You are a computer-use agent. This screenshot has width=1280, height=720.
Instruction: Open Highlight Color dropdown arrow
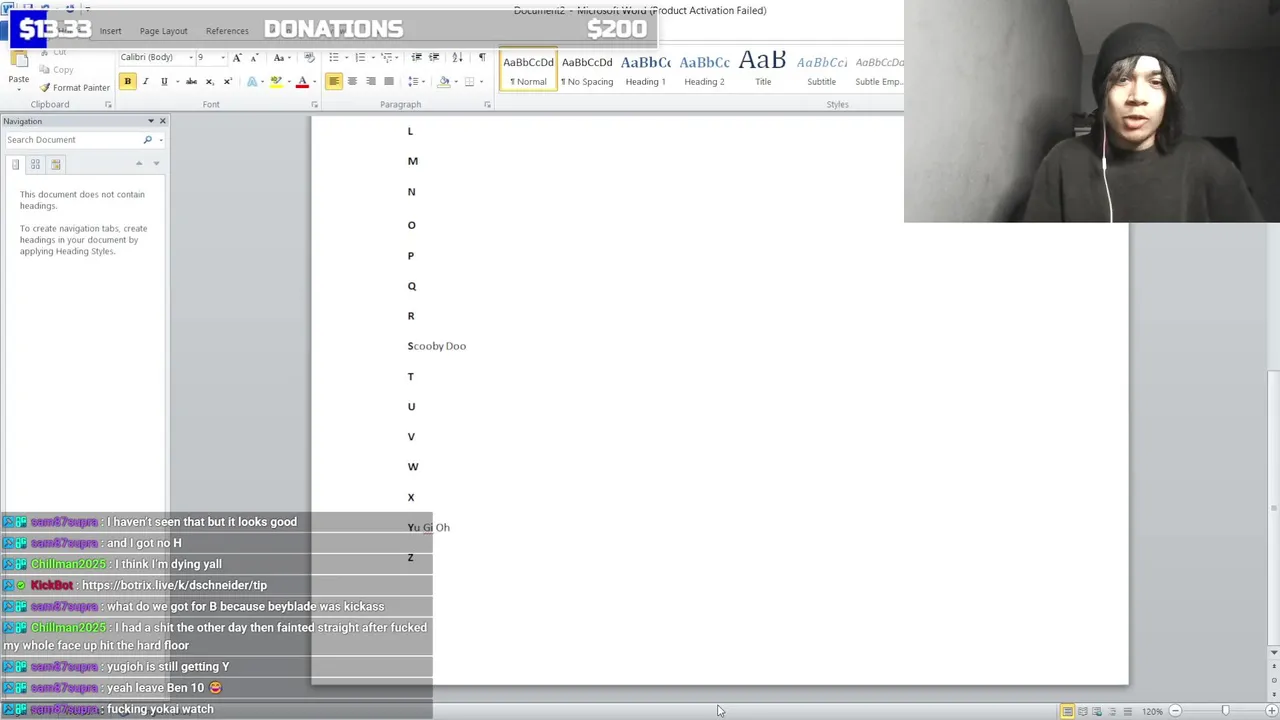(x=288, y=82)
